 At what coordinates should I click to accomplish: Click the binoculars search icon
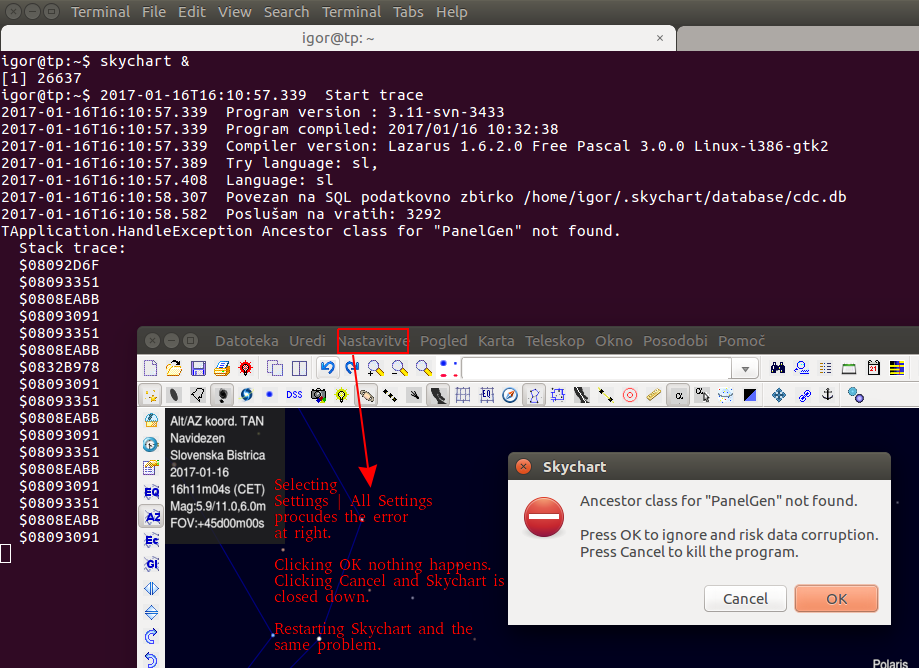(778, 368)
